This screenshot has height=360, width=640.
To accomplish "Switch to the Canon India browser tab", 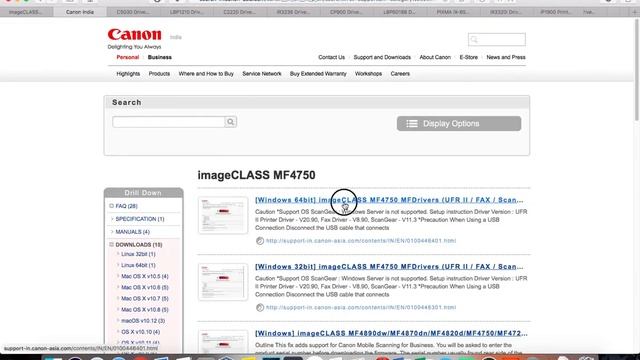I will click(x=80, y=12).
